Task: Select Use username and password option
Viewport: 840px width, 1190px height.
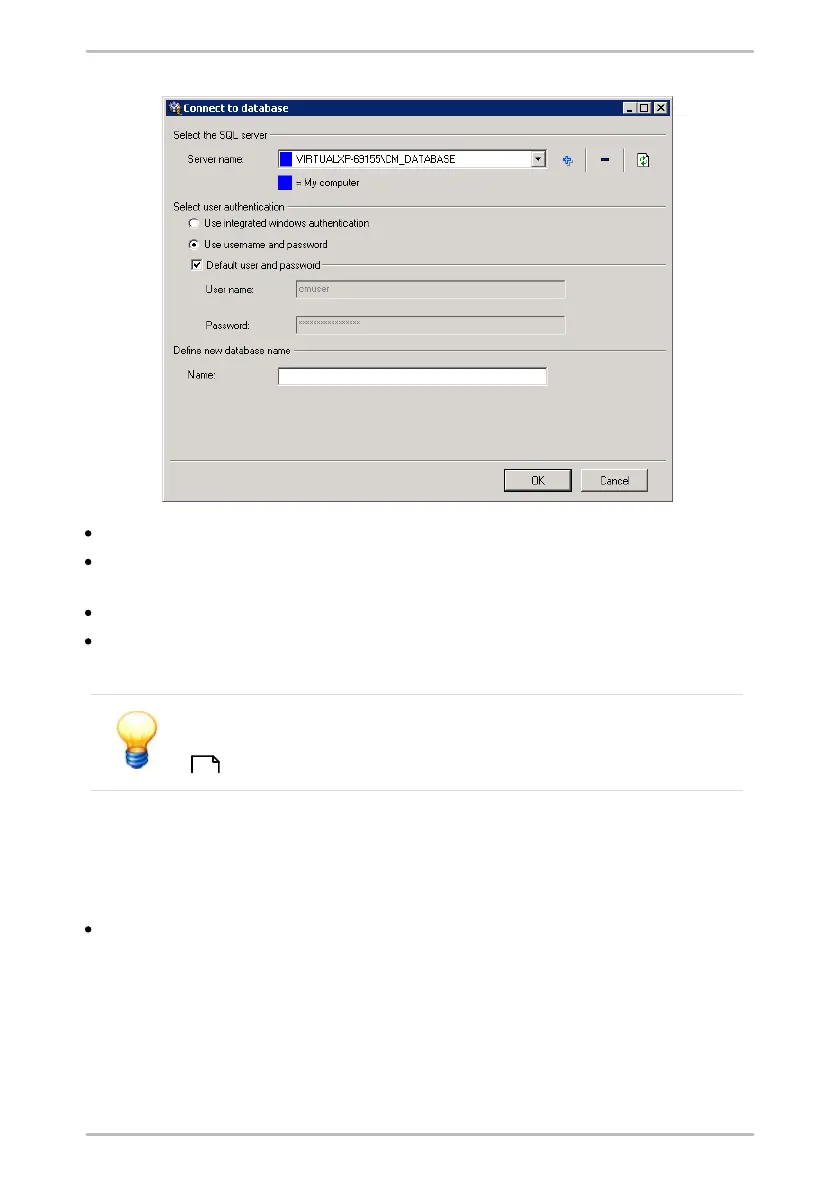Action: point(193,244)
